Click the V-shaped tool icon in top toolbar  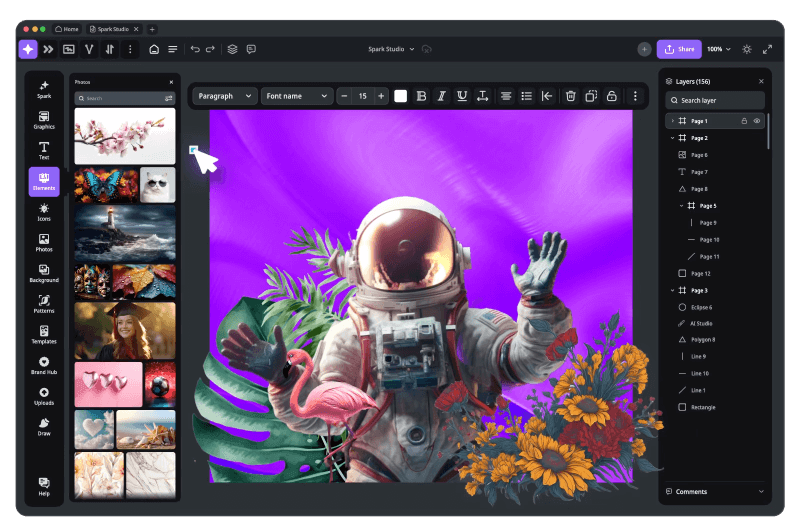pyautogui.click(x=89, y=49)
